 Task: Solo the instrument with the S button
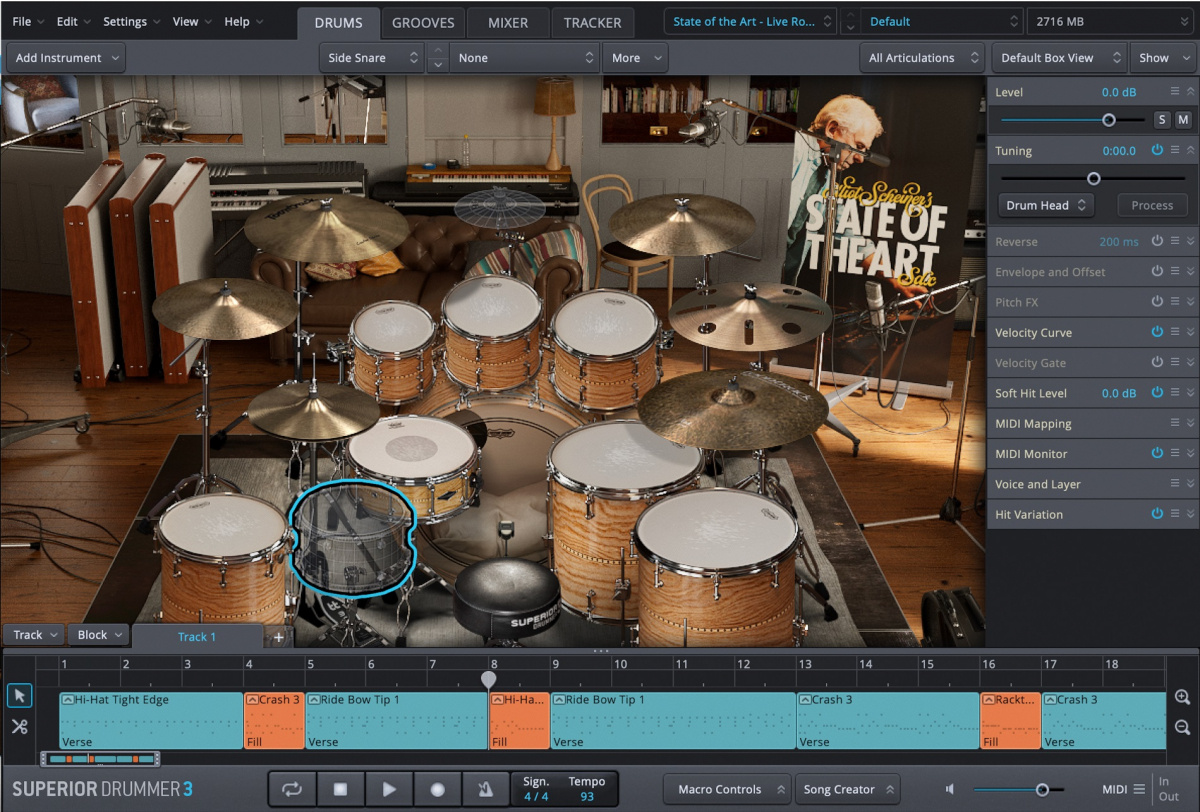pos(1162,119)
